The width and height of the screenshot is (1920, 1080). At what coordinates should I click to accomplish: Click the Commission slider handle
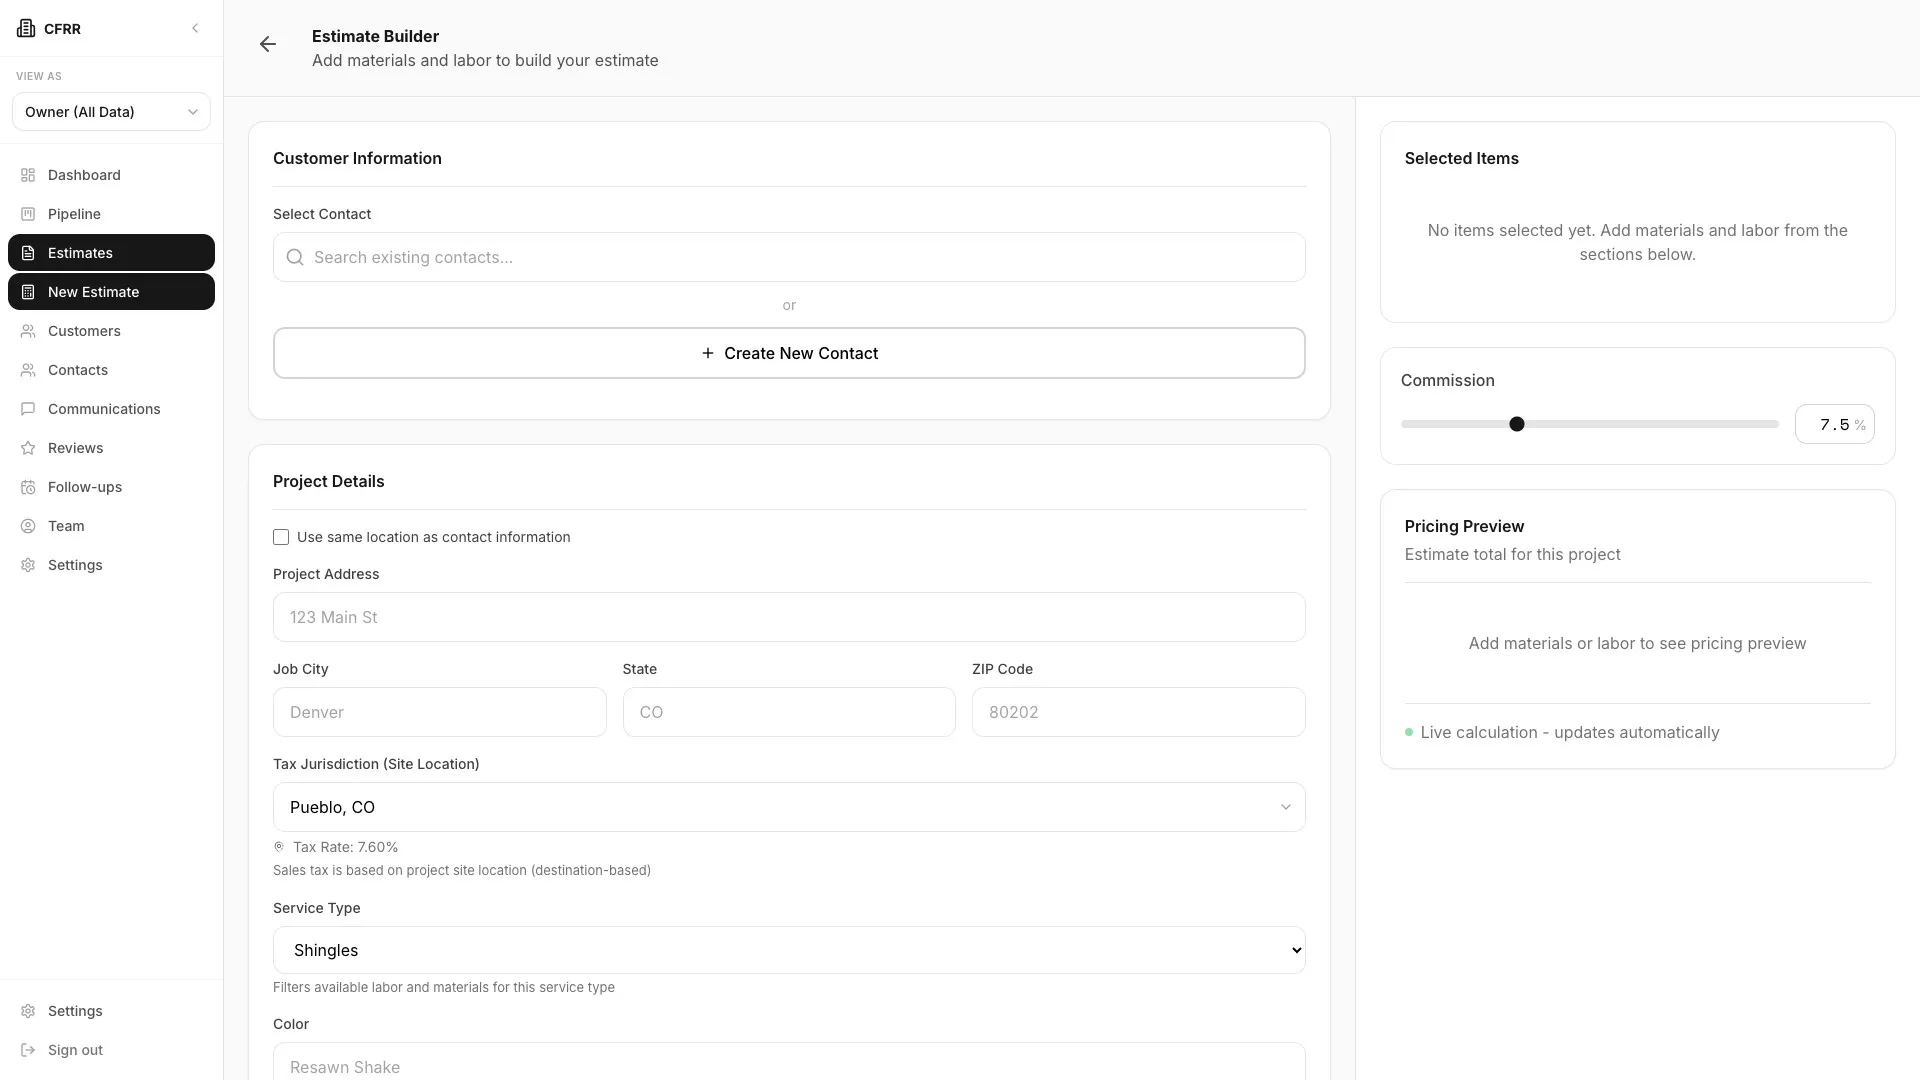click(1516, 424)
